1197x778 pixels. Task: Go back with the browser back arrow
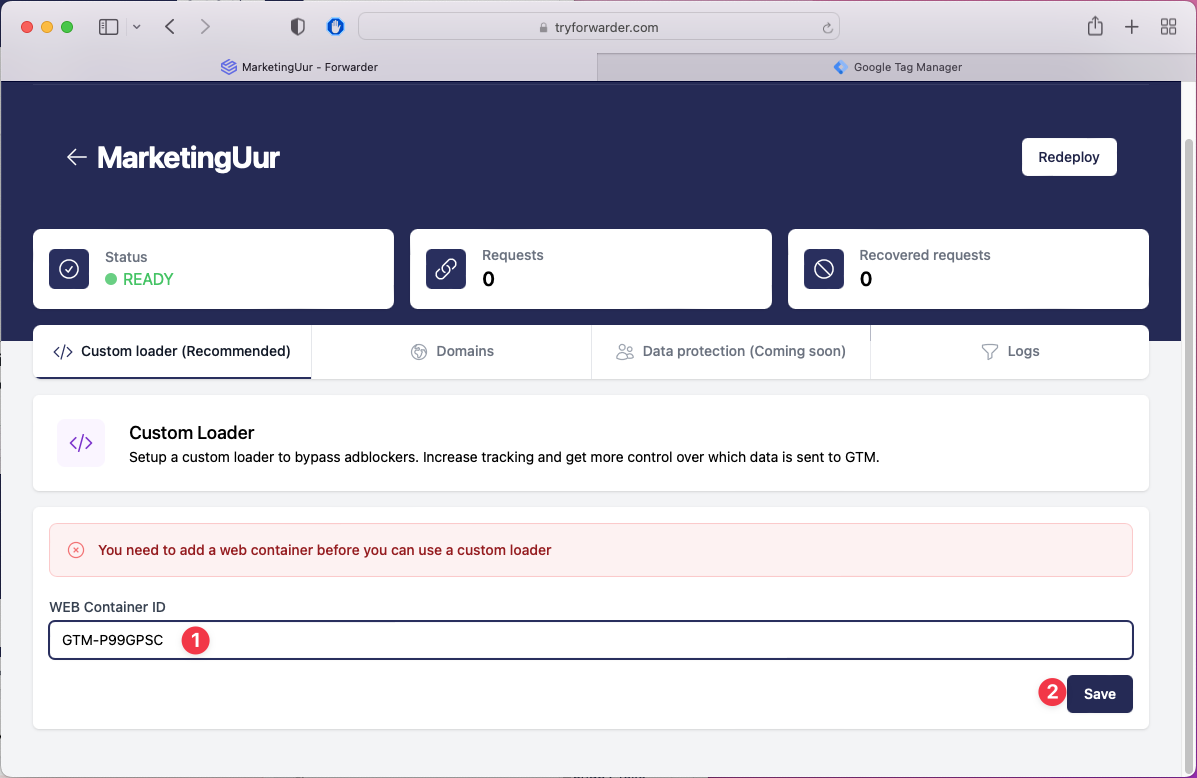pyautogui.click(x=169, y=27)
